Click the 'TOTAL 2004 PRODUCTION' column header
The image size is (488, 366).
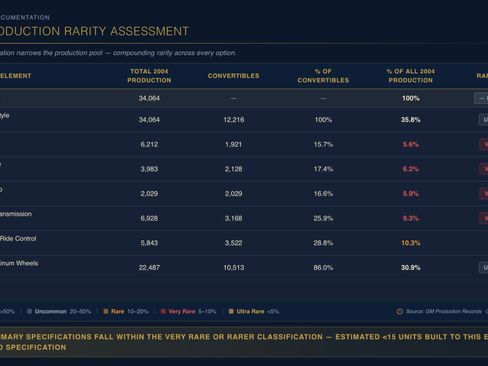click(149, 76)
